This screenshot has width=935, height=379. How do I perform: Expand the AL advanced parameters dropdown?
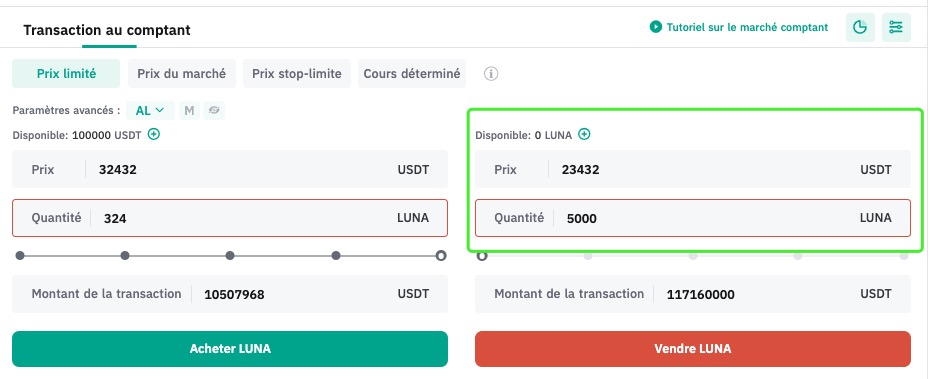click(150, 110)
